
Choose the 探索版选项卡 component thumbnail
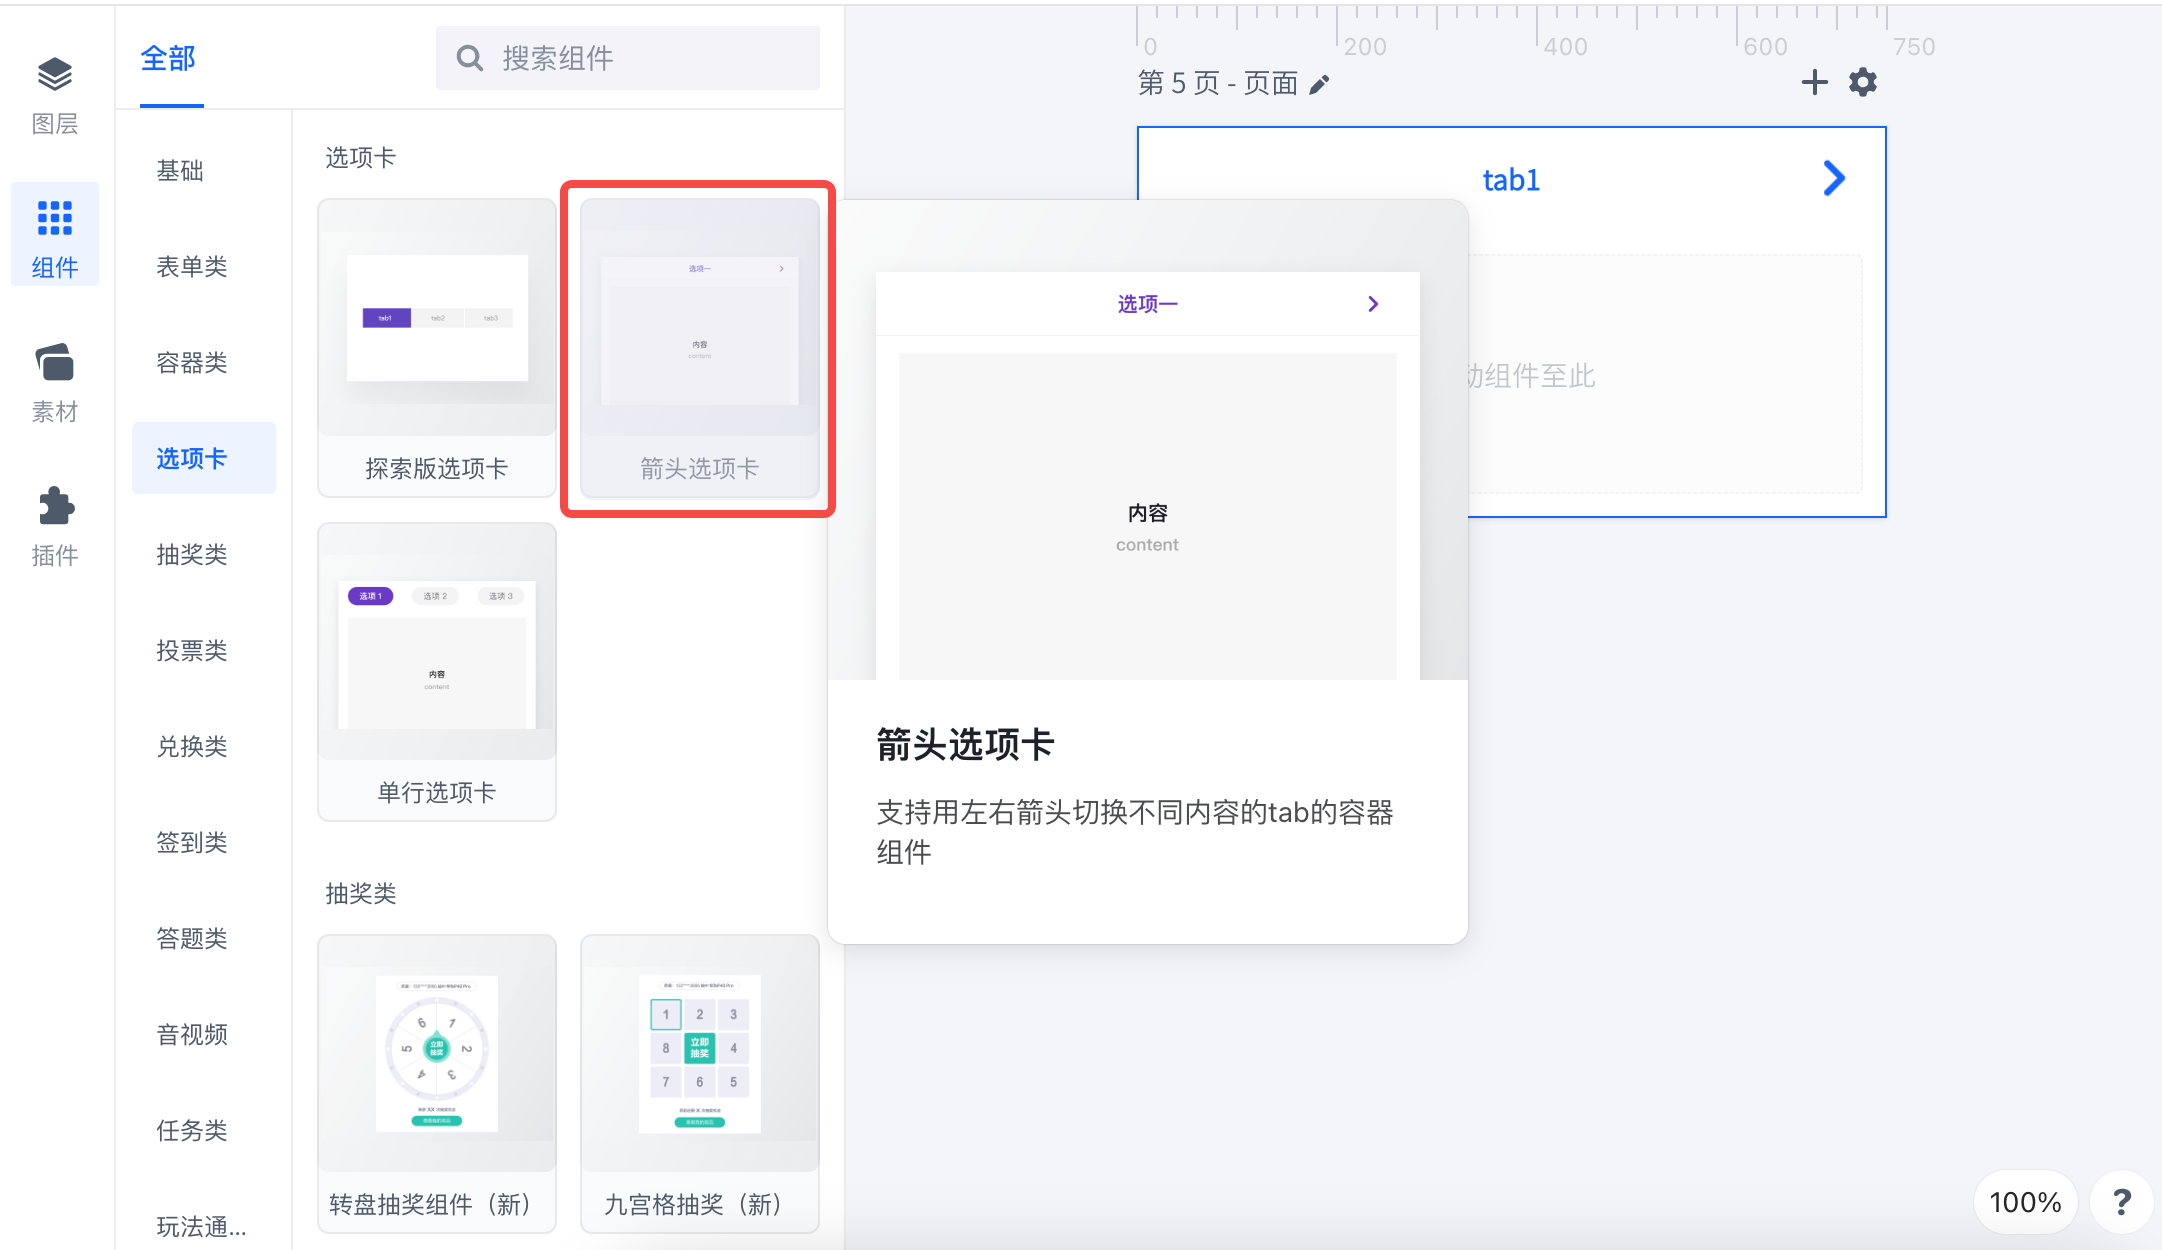[x=437, y=347]
